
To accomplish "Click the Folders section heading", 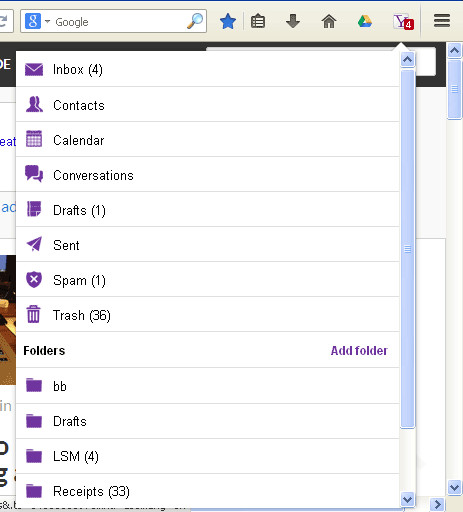I will tap(44, 350).
